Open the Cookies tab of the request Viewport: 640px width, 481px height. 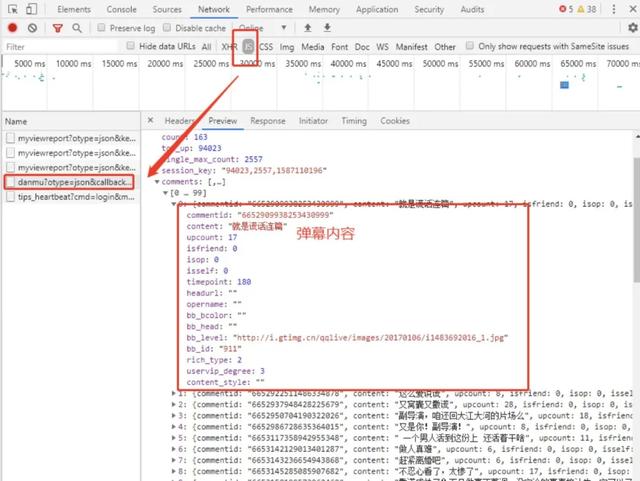click(395, 121)
